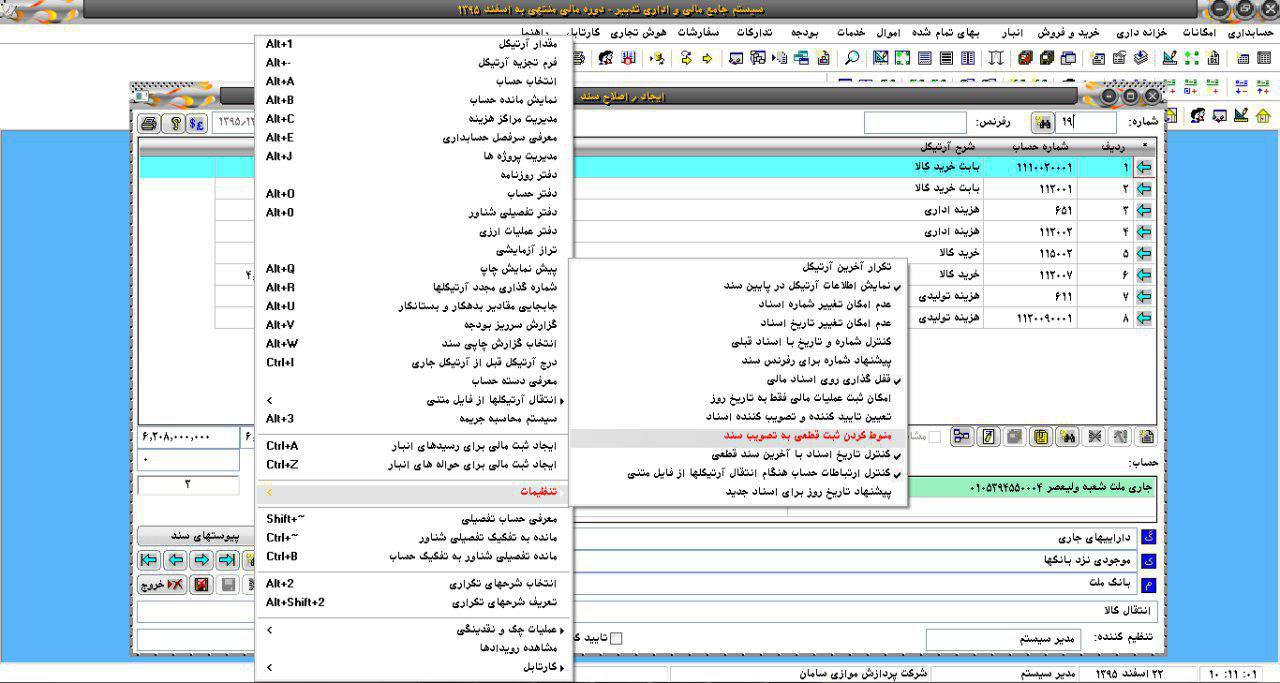
Task: Expand انتقال آرتیکلها از فایل متنی submenu
Action: click(x=413, y=400)
